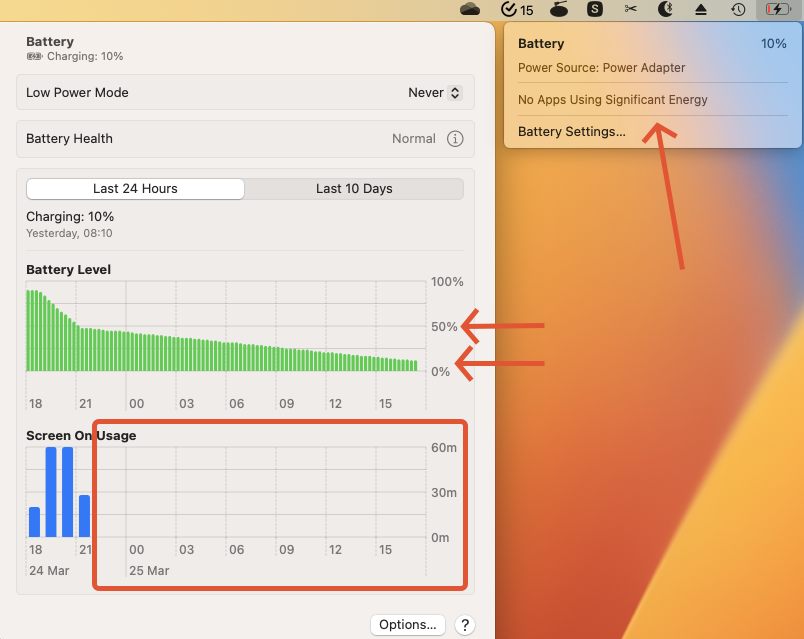Click the Battery title in dropdown menu
This screenshot has height=639, width=804.
541,44
